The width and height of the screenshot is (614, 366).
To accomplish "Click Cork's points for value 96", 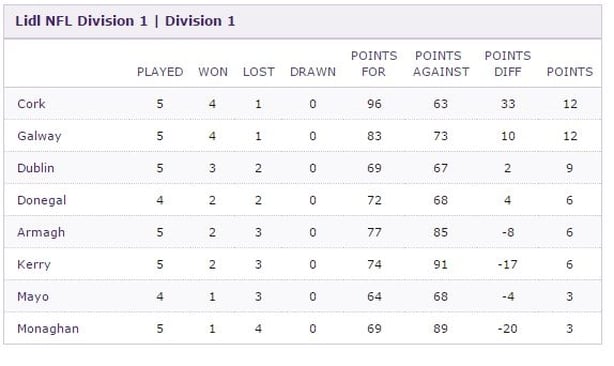I will [x=374, y=104].
